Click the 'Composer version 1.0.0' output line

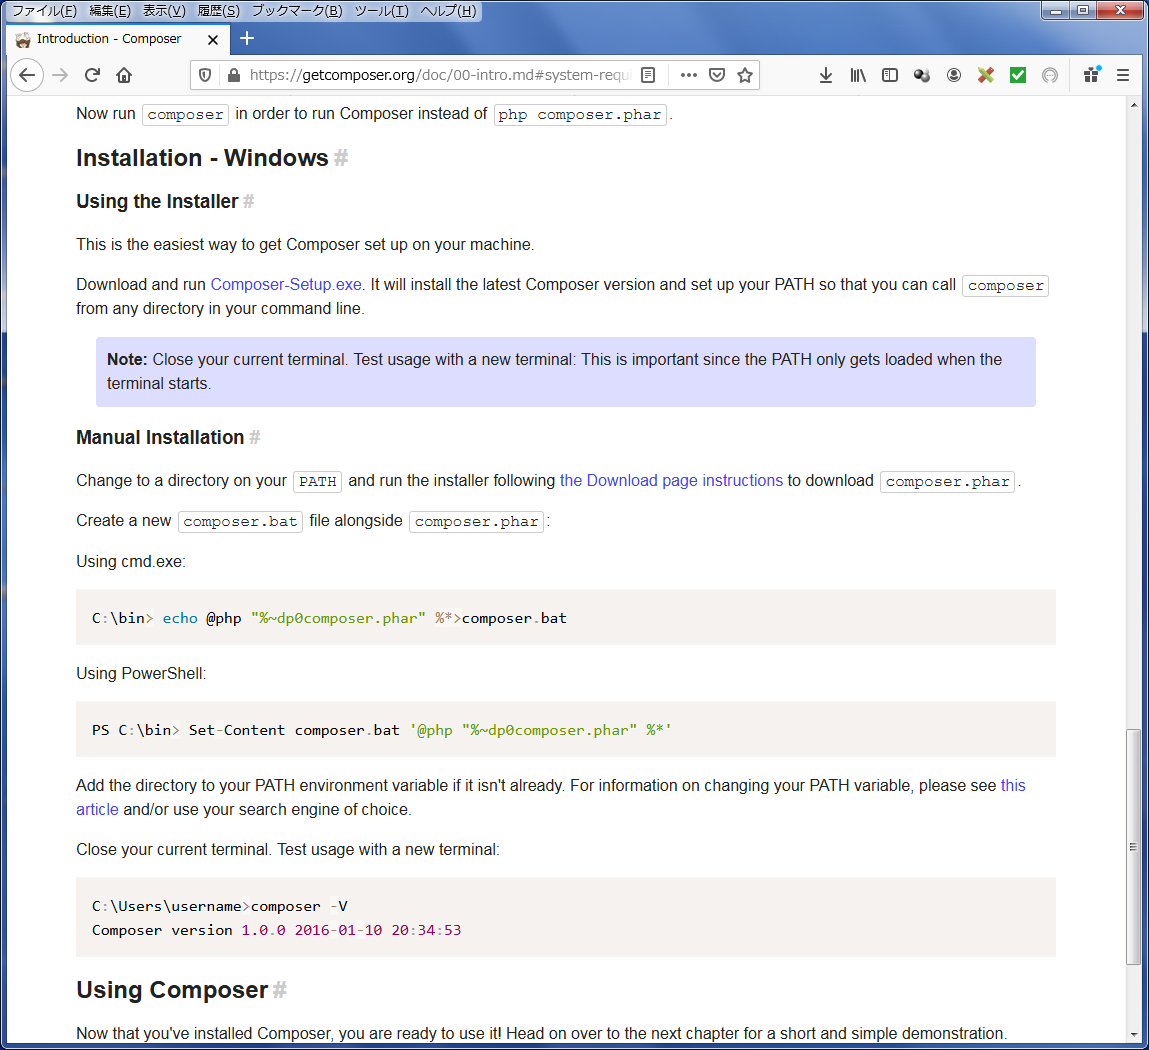click(276, 930)
